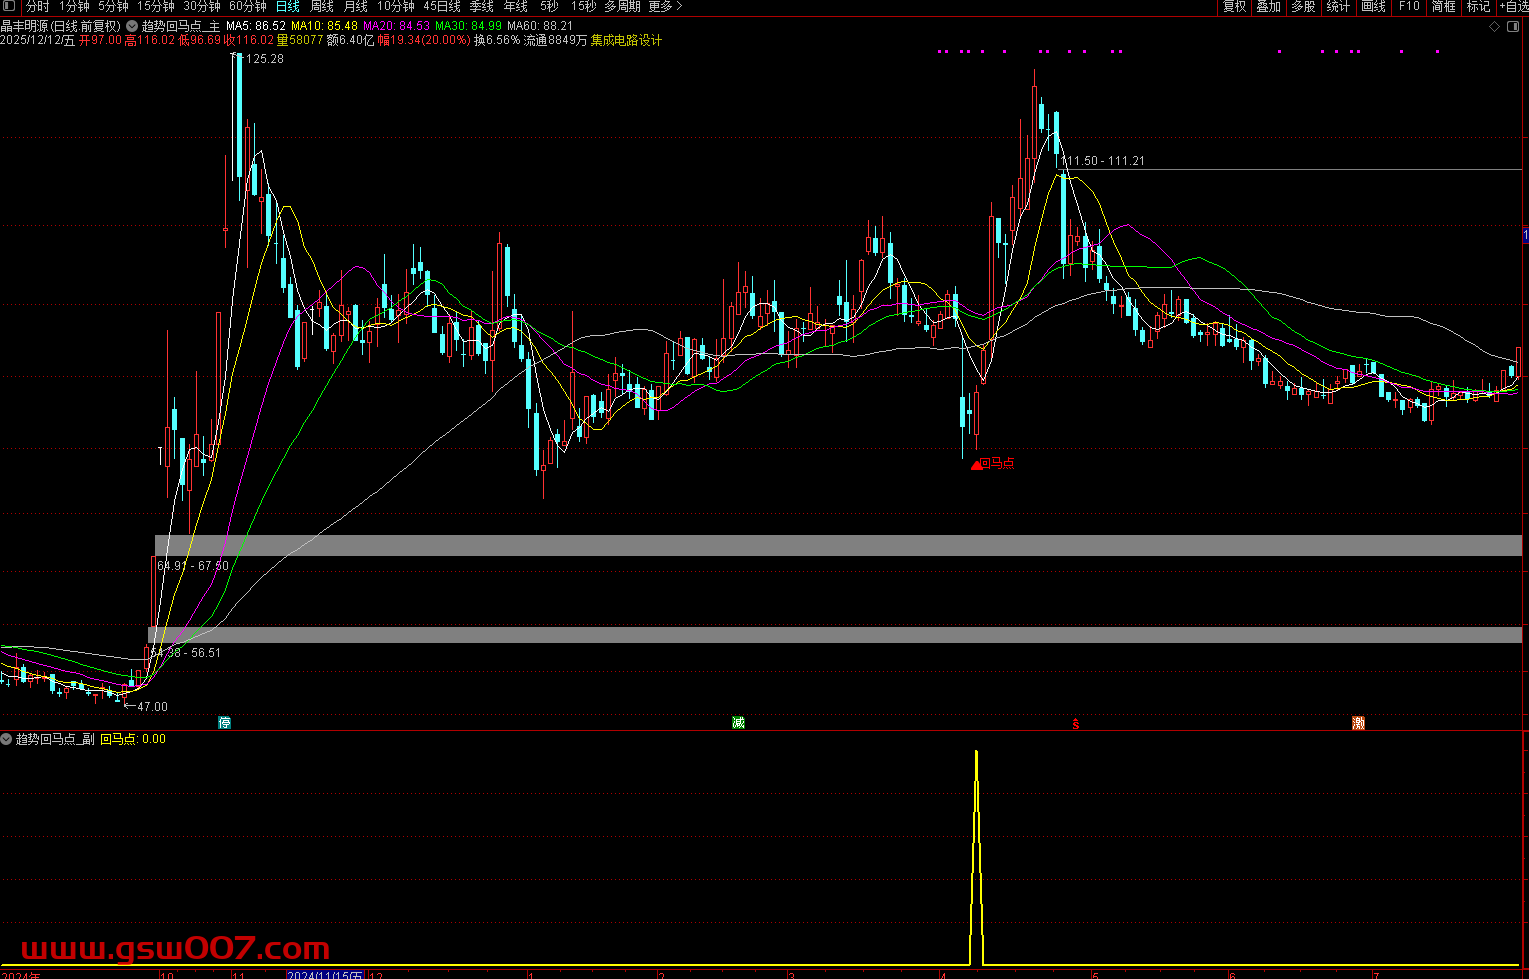
Task: Click the orange 激 event marker
Action: 1358,723
